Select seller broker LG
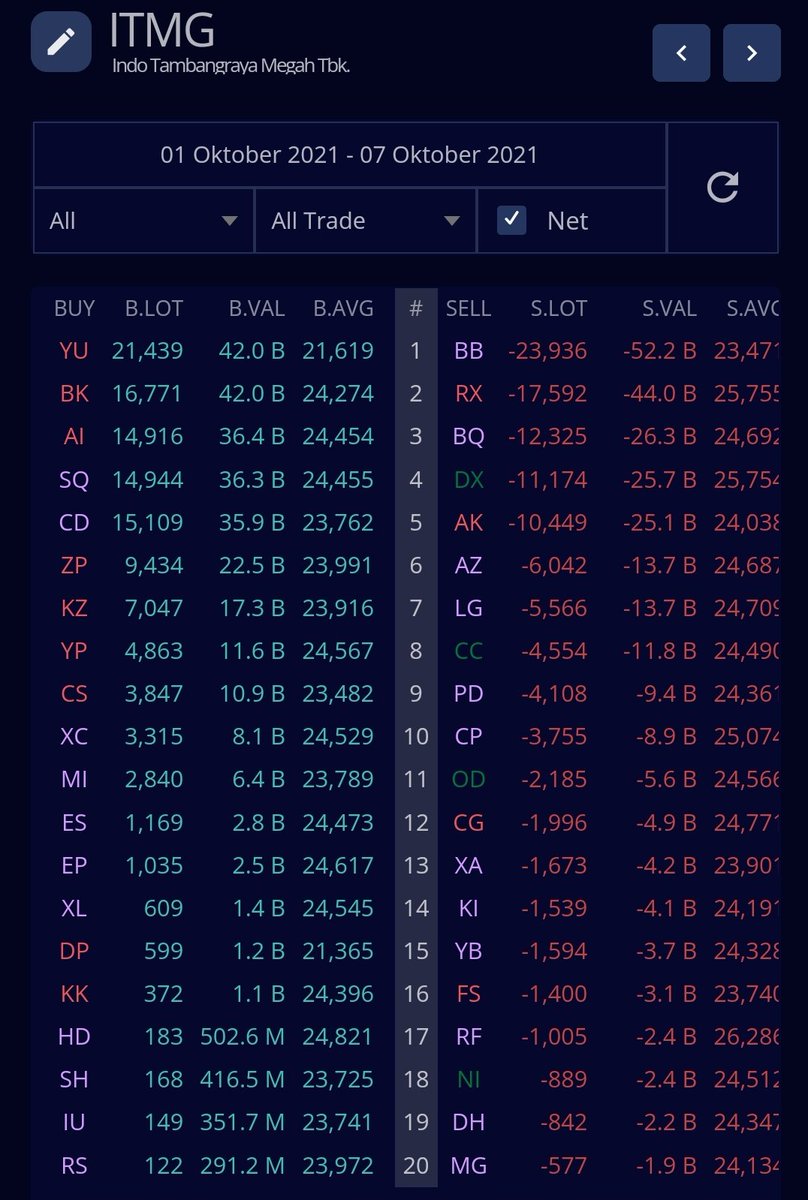 coord(468,608)
